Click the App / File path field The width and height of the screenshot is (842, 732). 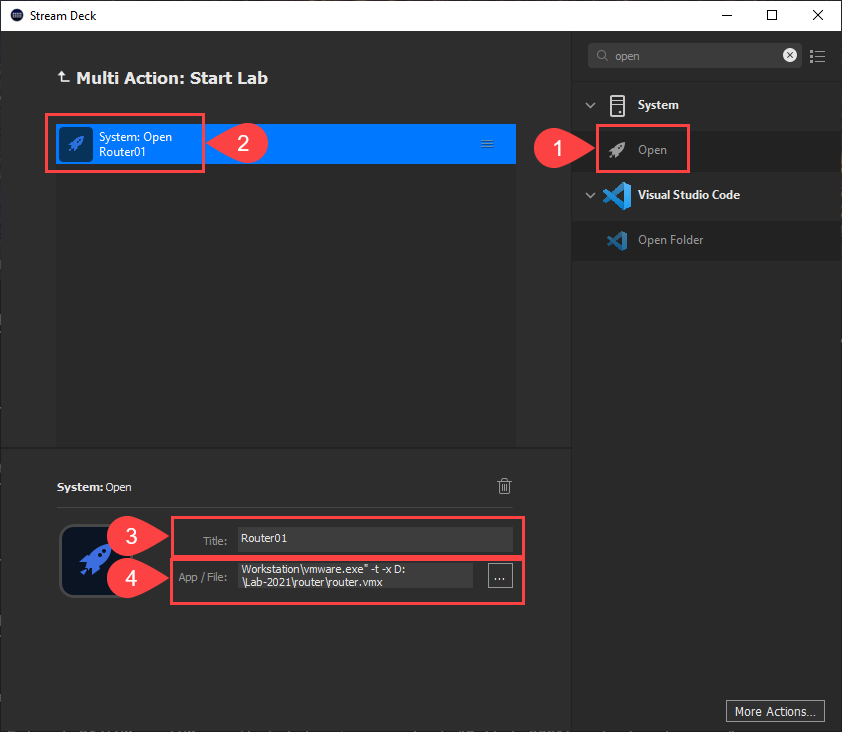[x=355, y=576]
